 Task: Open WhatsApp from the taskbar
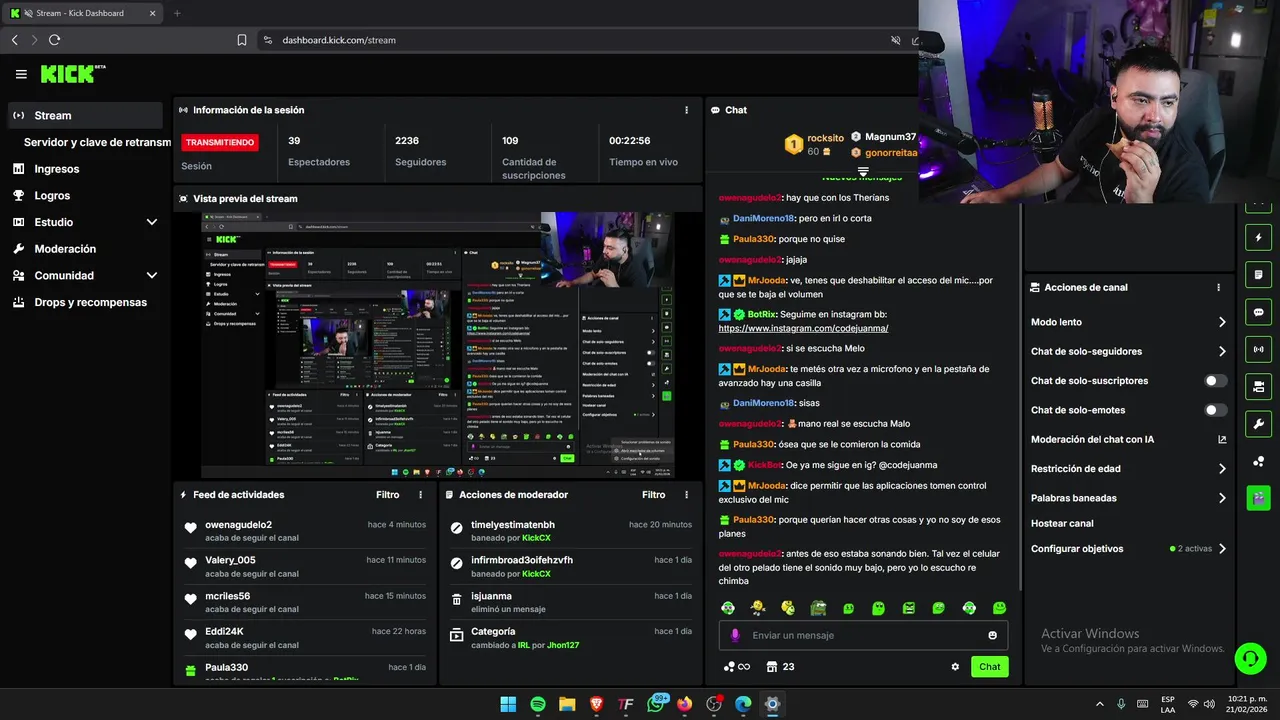[x=656, y=704]
